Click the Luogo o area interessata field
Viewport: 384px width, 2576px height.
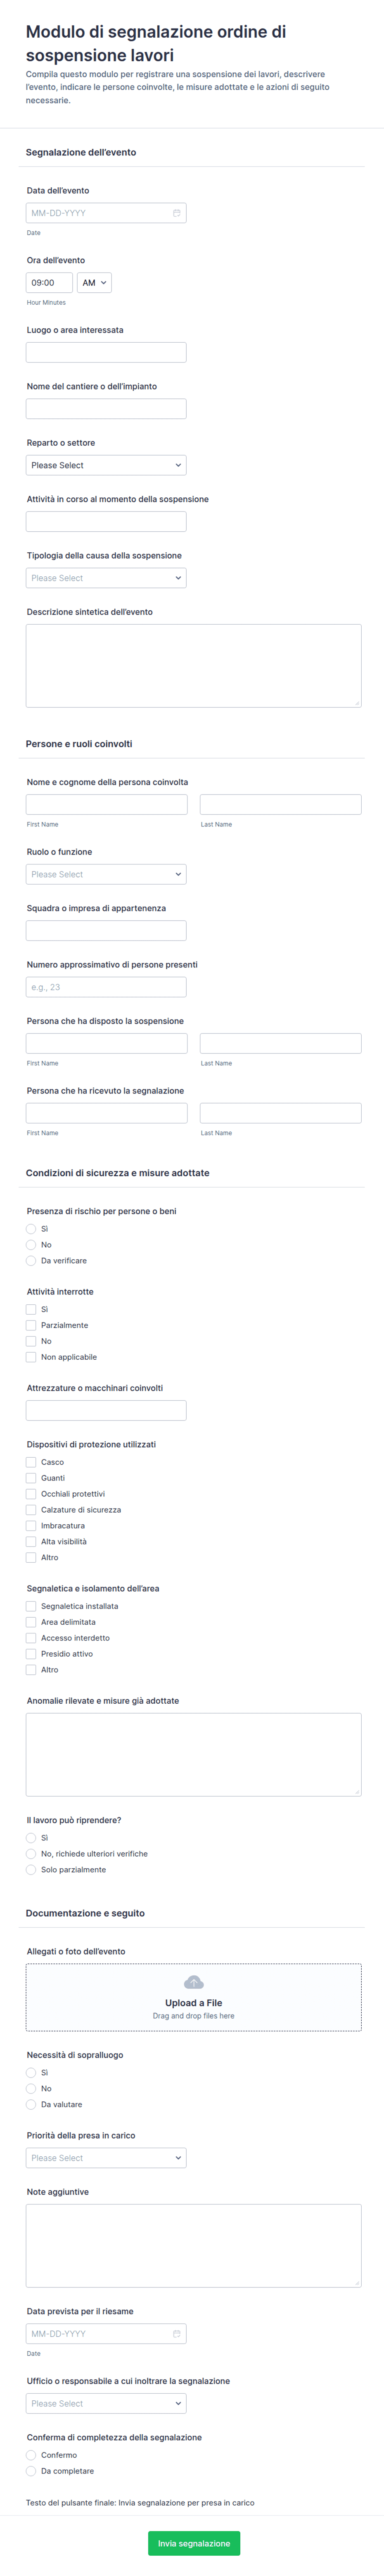[x=106, y=352]
